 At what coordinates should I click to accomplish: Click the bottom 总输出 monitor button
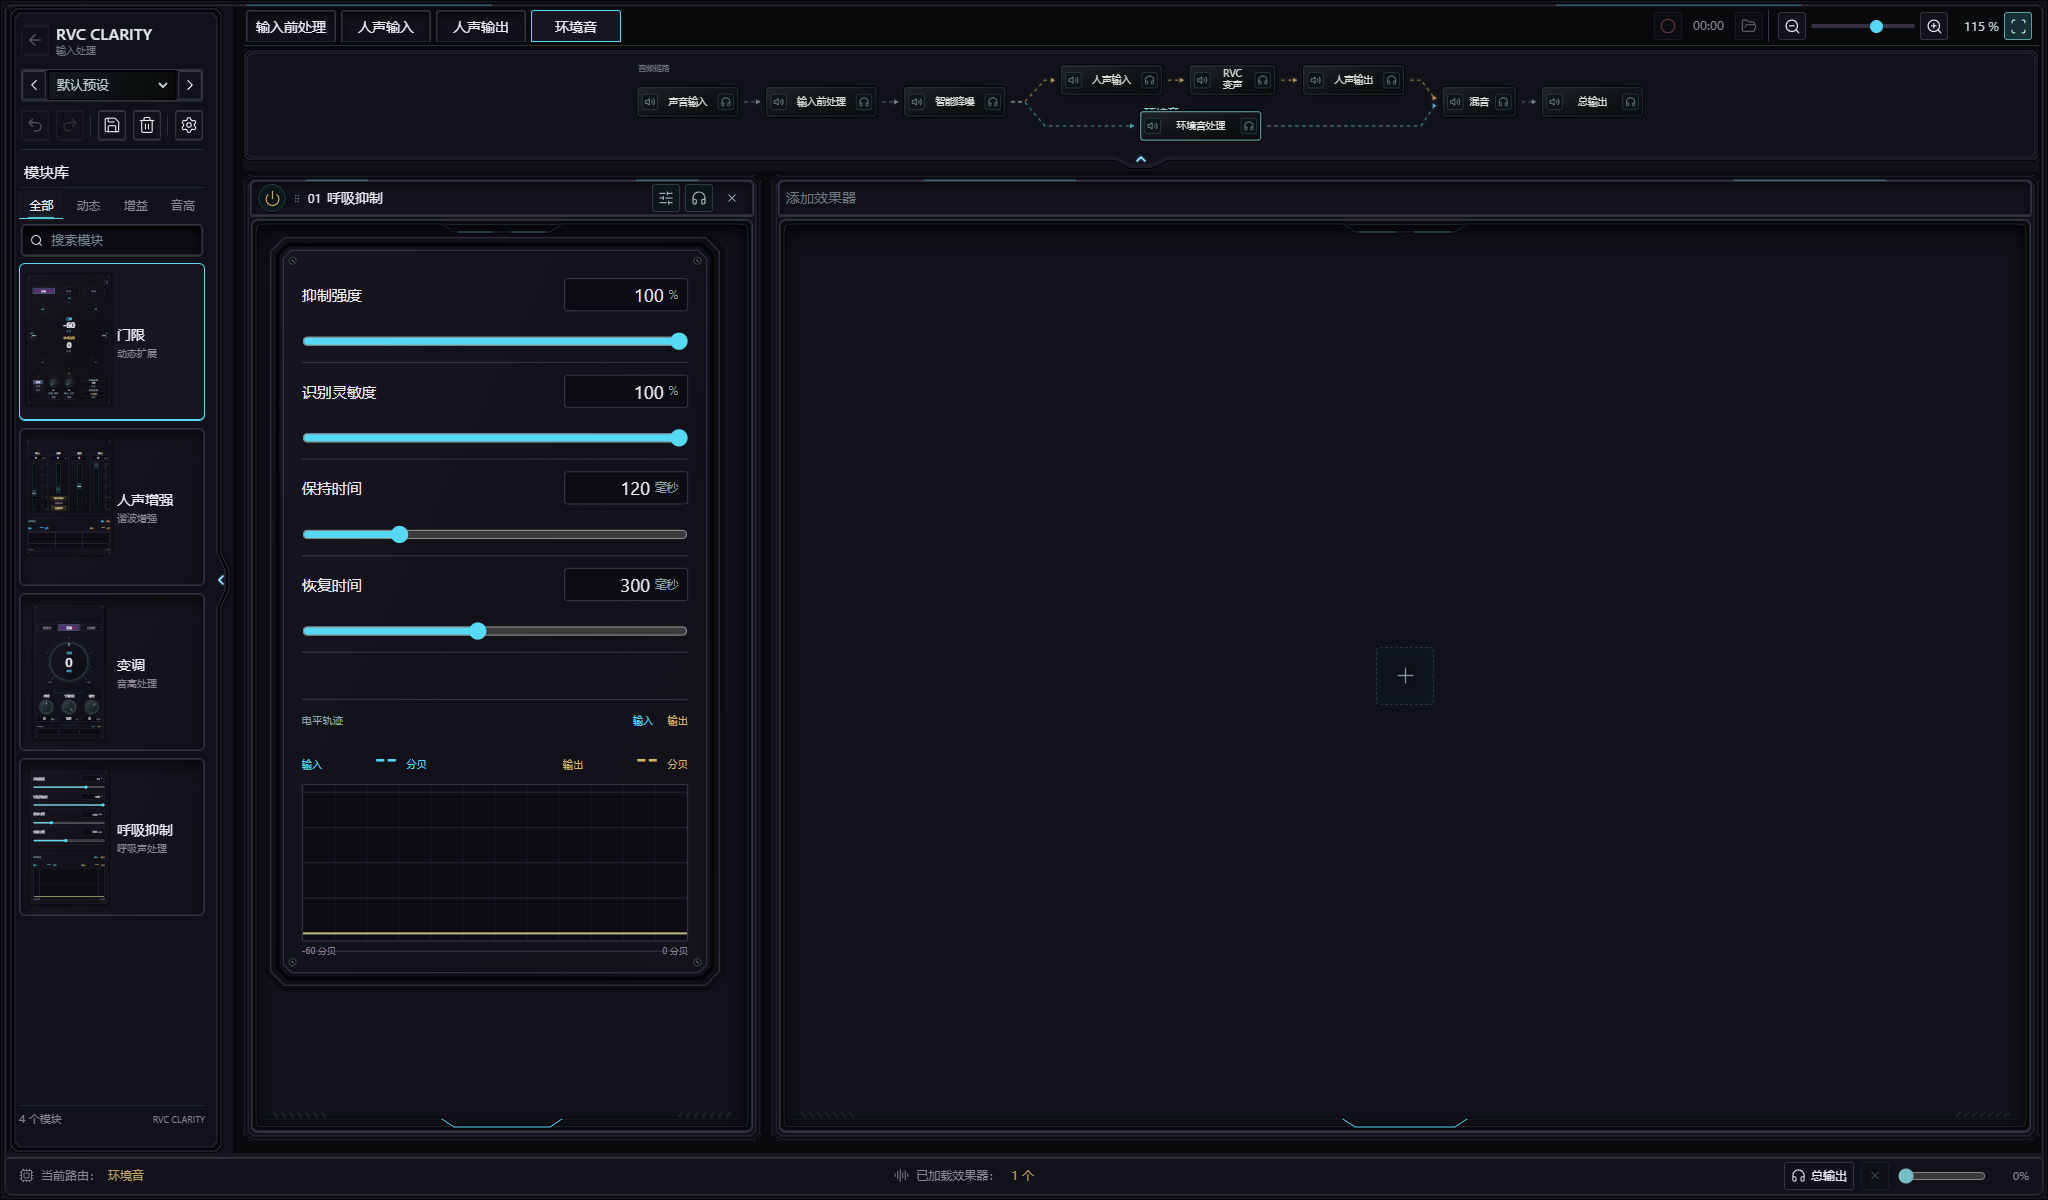(1819, 1175)
